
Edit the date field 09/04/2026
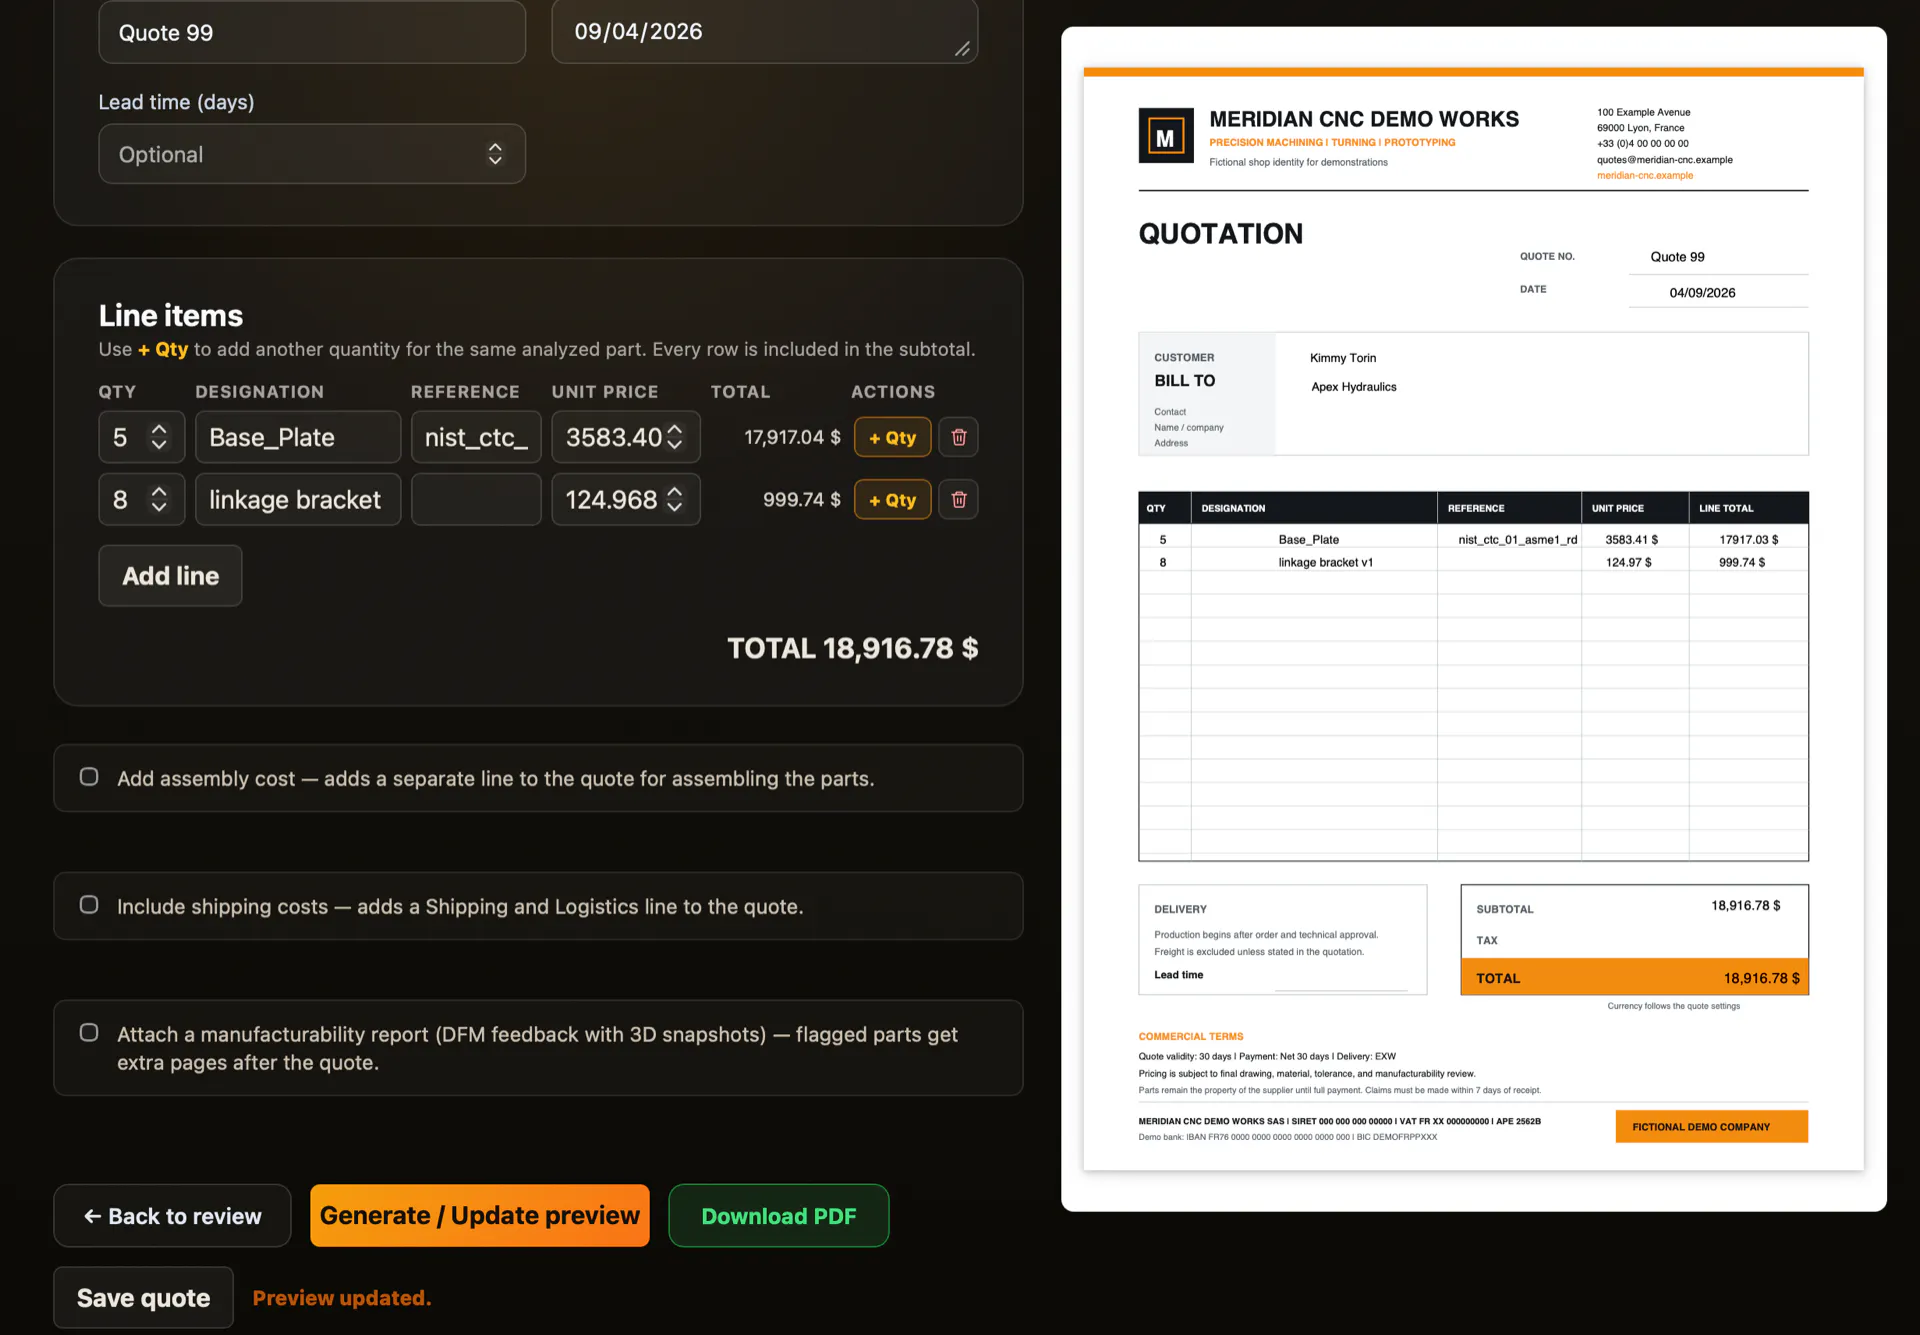tap(765, 32)
